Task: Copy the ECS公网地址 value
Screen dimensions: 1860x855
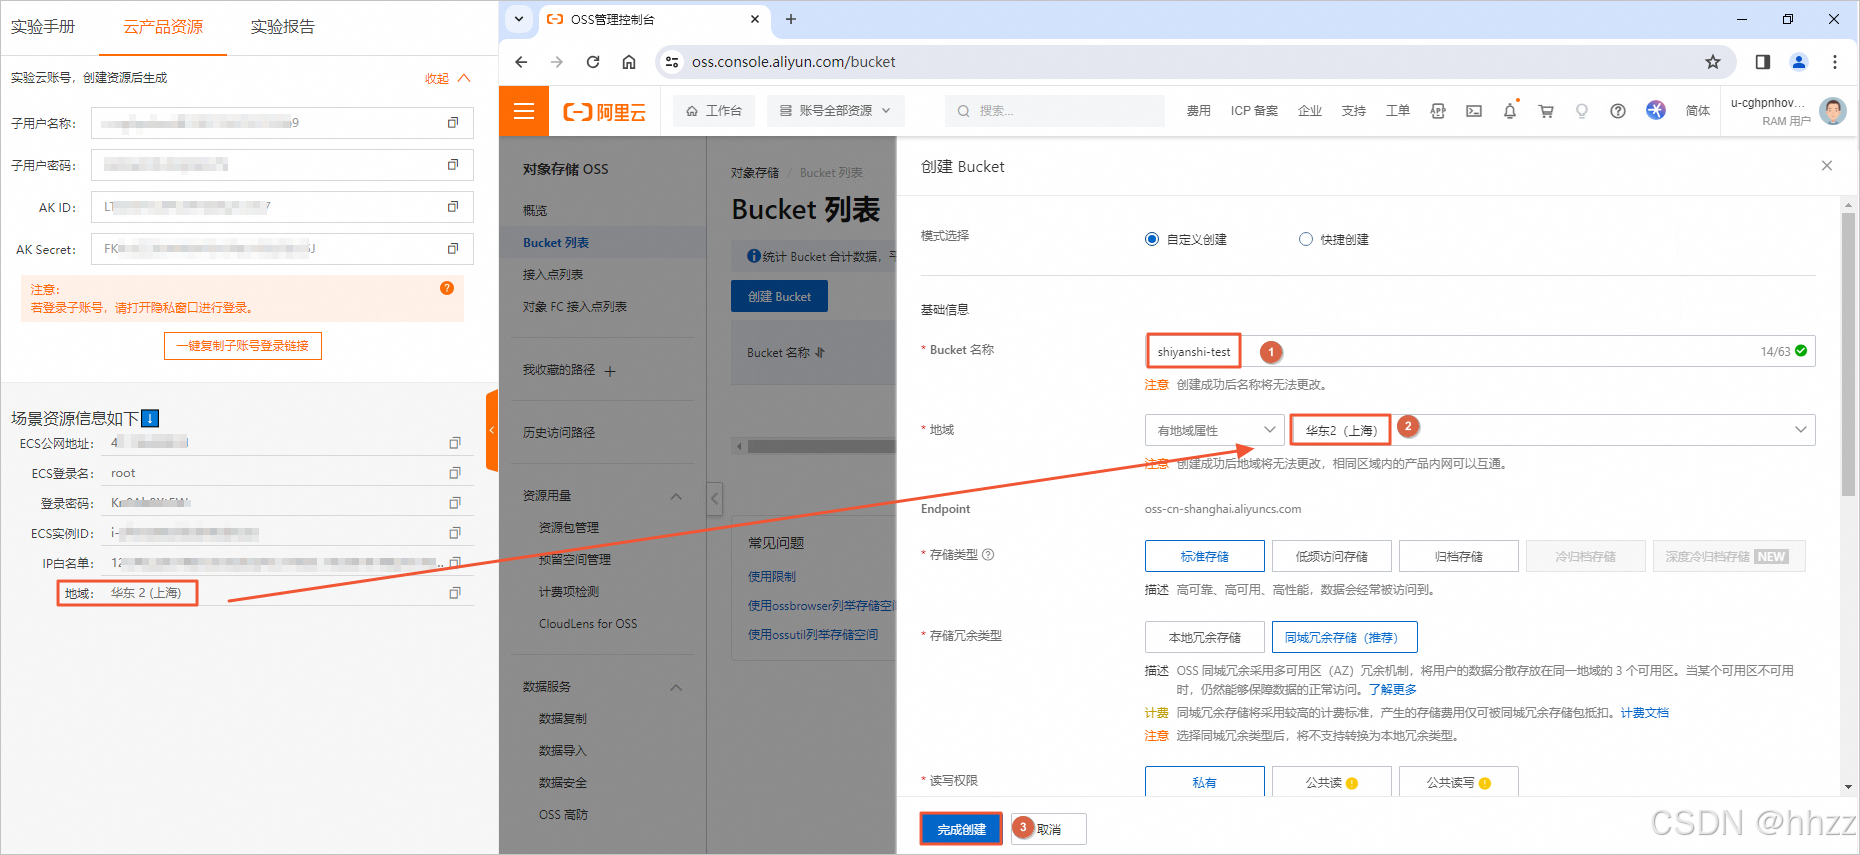Action: [455, 443]
